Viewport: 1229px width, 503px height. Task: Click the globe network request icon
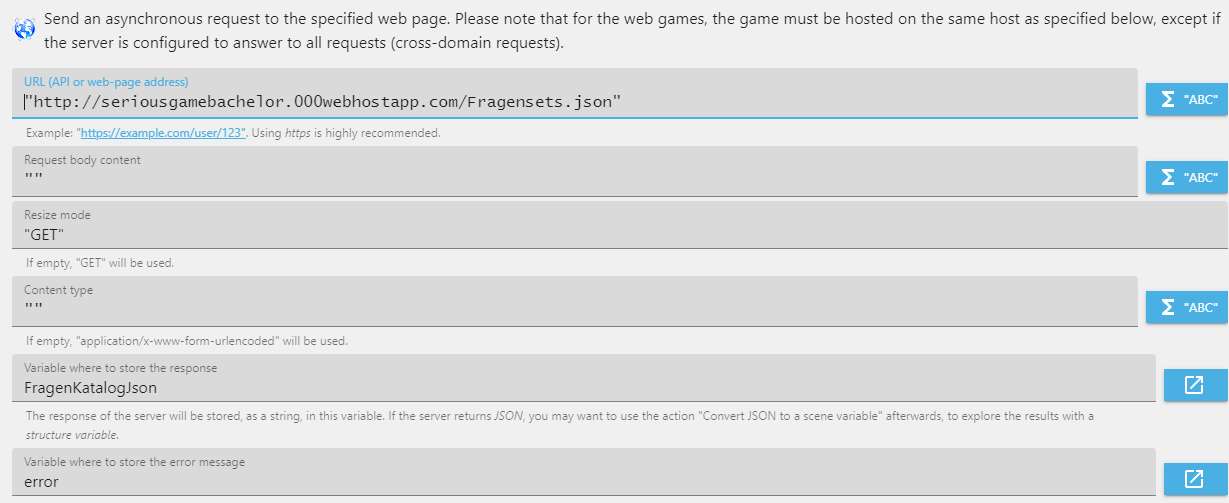[x=23, y=29]
